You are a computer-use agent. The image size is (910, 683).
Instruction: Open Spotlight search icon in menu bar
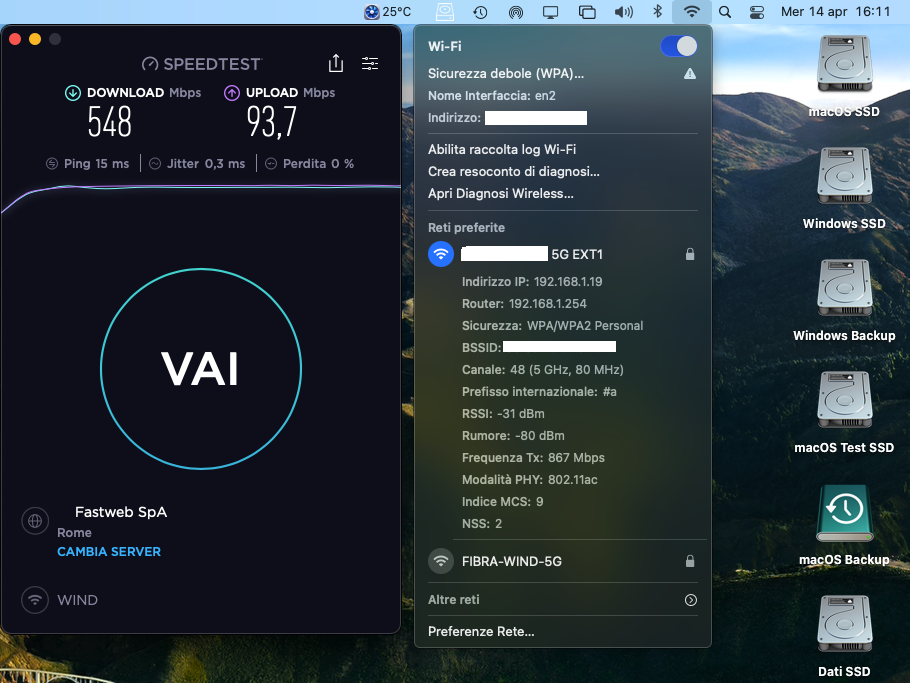(724, 12)
